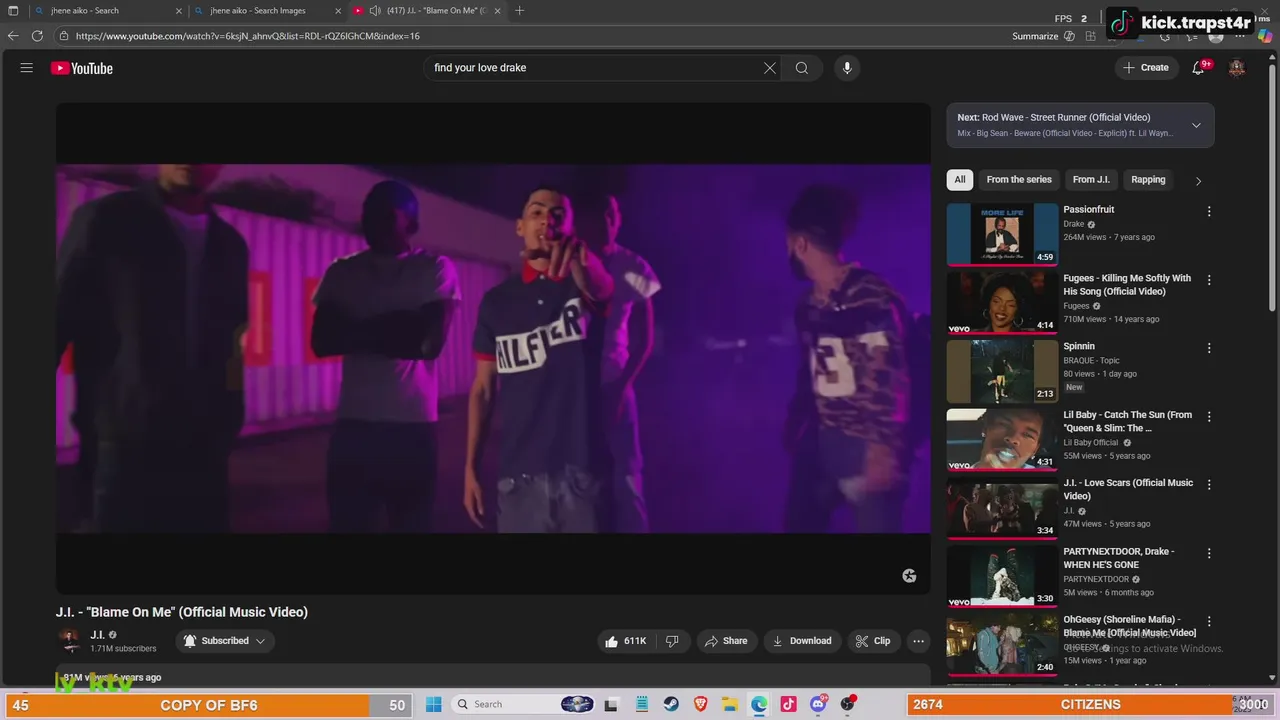Reload the page in the browser
The height and width of the screenshot is (720, 1280).
point(37,36)
